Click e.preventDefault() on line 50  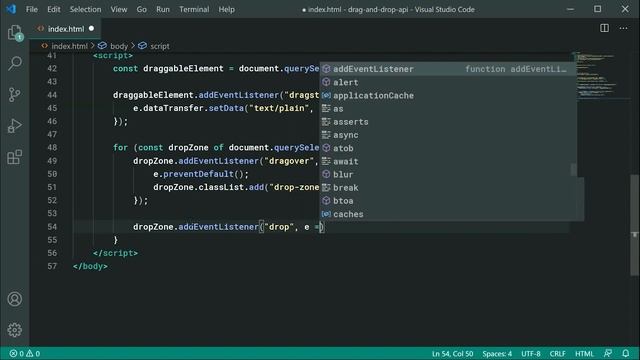tap(201, 174)
